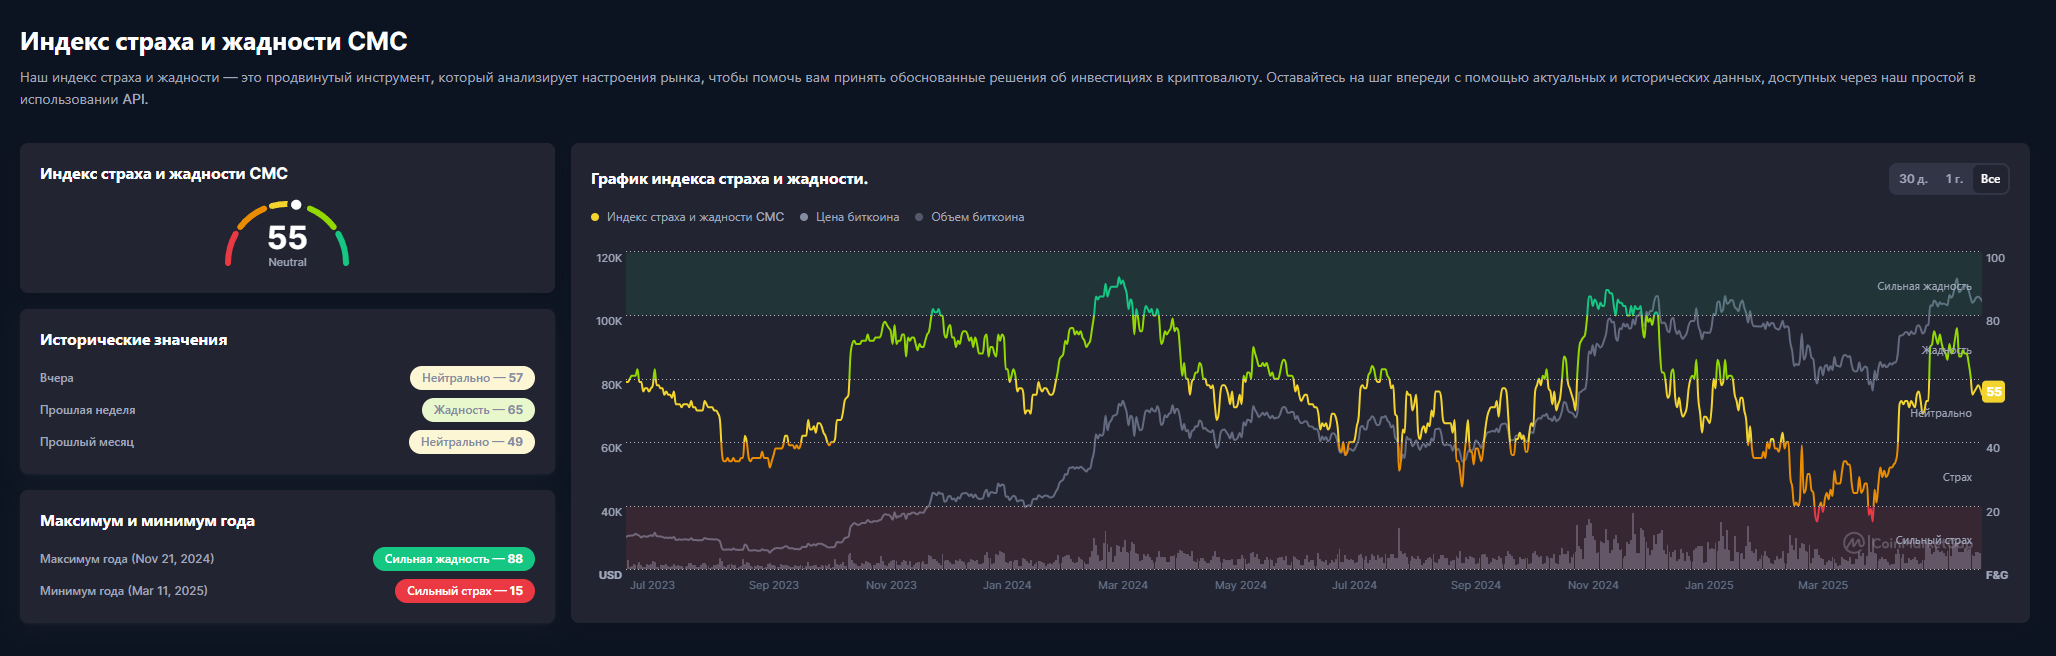The width and height of the screenshot is (2056, 656).
Task: Click the Mar 2024 axis label
Action: click(1123, 585)
